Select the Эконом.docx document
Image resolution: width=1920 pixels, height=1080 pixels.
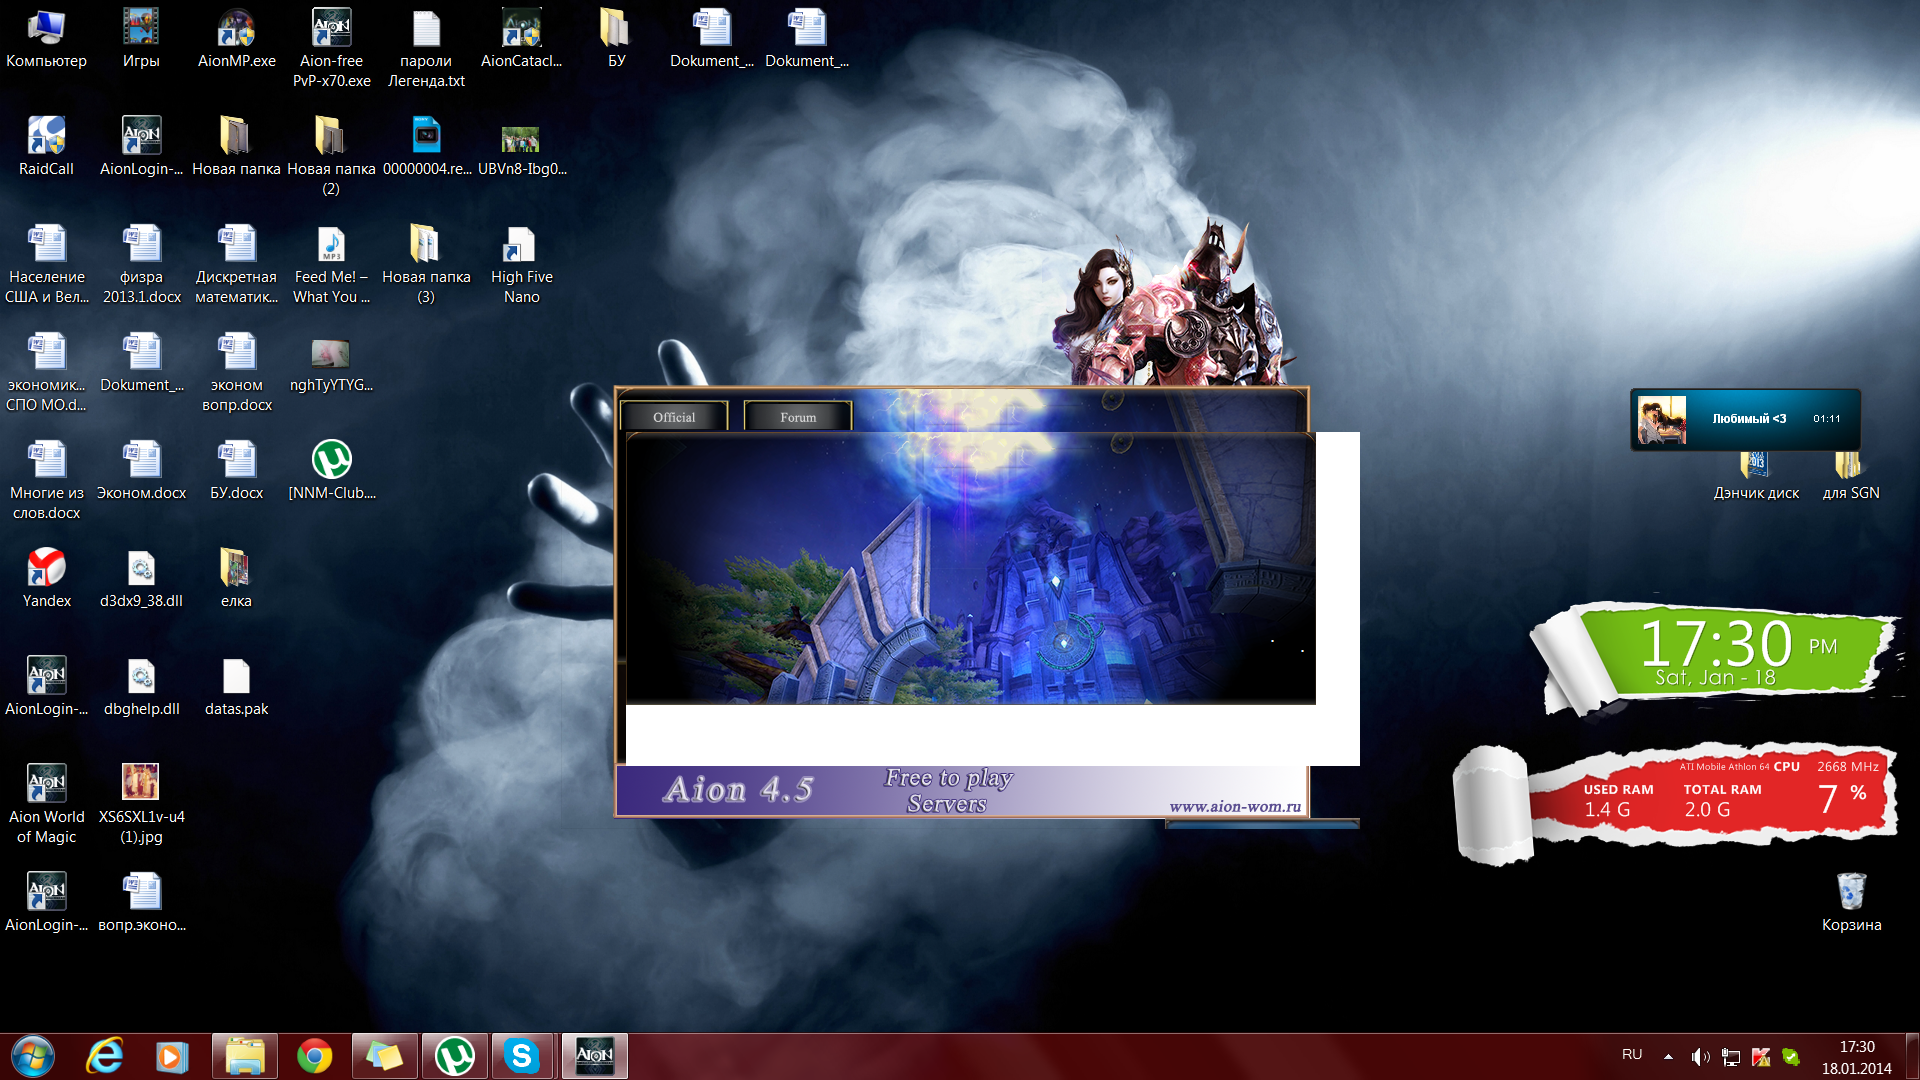[141, 471]
